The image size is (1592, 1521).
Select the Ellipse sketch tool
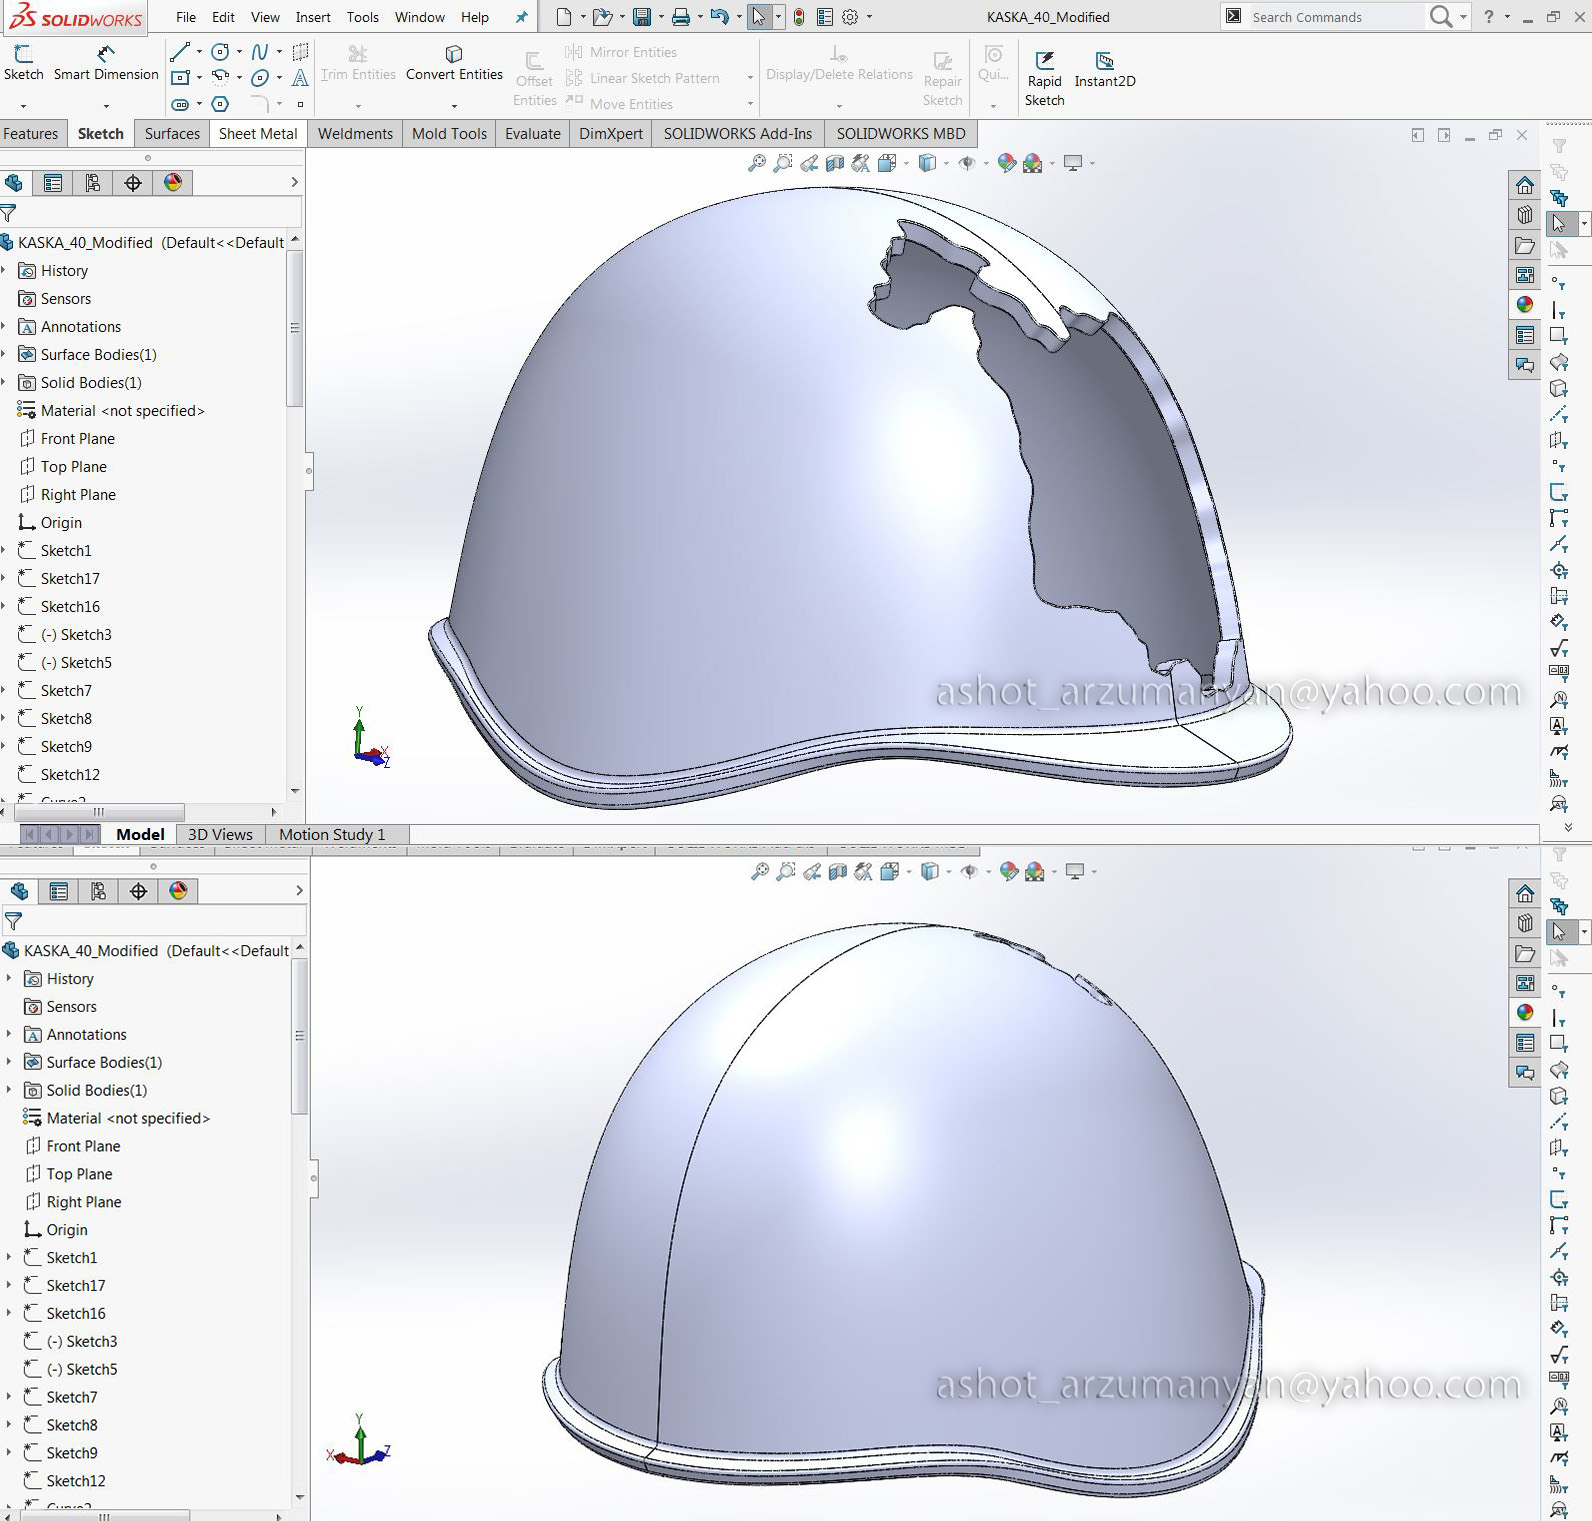[260, 77]
